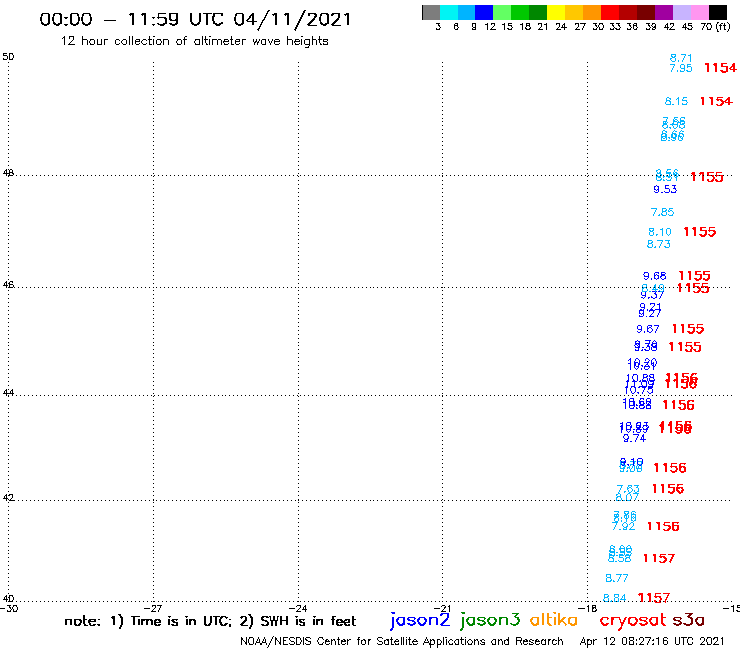The height and width of the screenshot is (650, 740).
Task: Click the title date range "00:00 – 11:59 UTC 04/11/2021"
Action: (x=195, y=19)
